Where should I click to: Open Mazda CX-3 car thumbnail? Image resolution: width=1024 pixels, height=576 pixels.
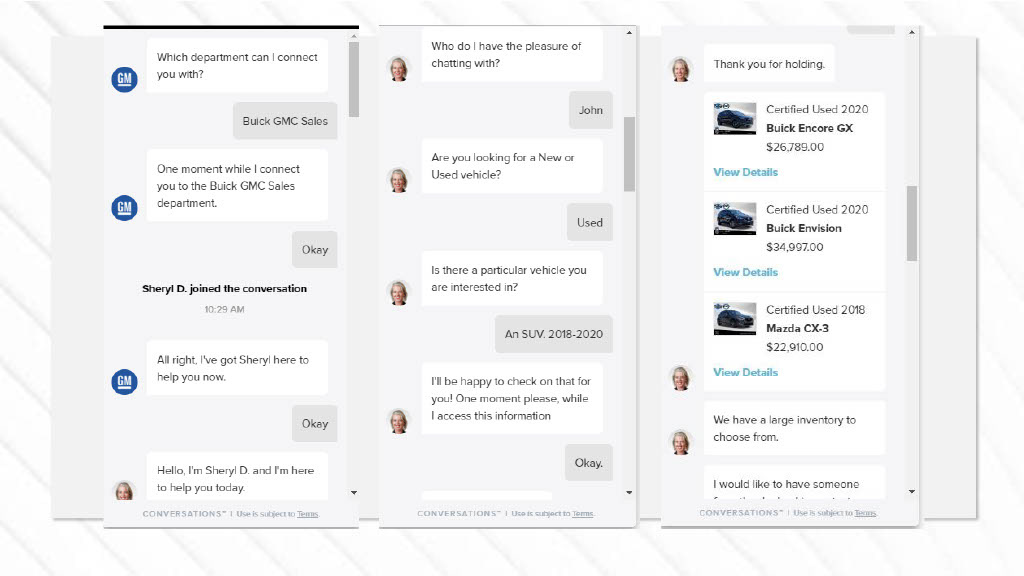point(735,319)
